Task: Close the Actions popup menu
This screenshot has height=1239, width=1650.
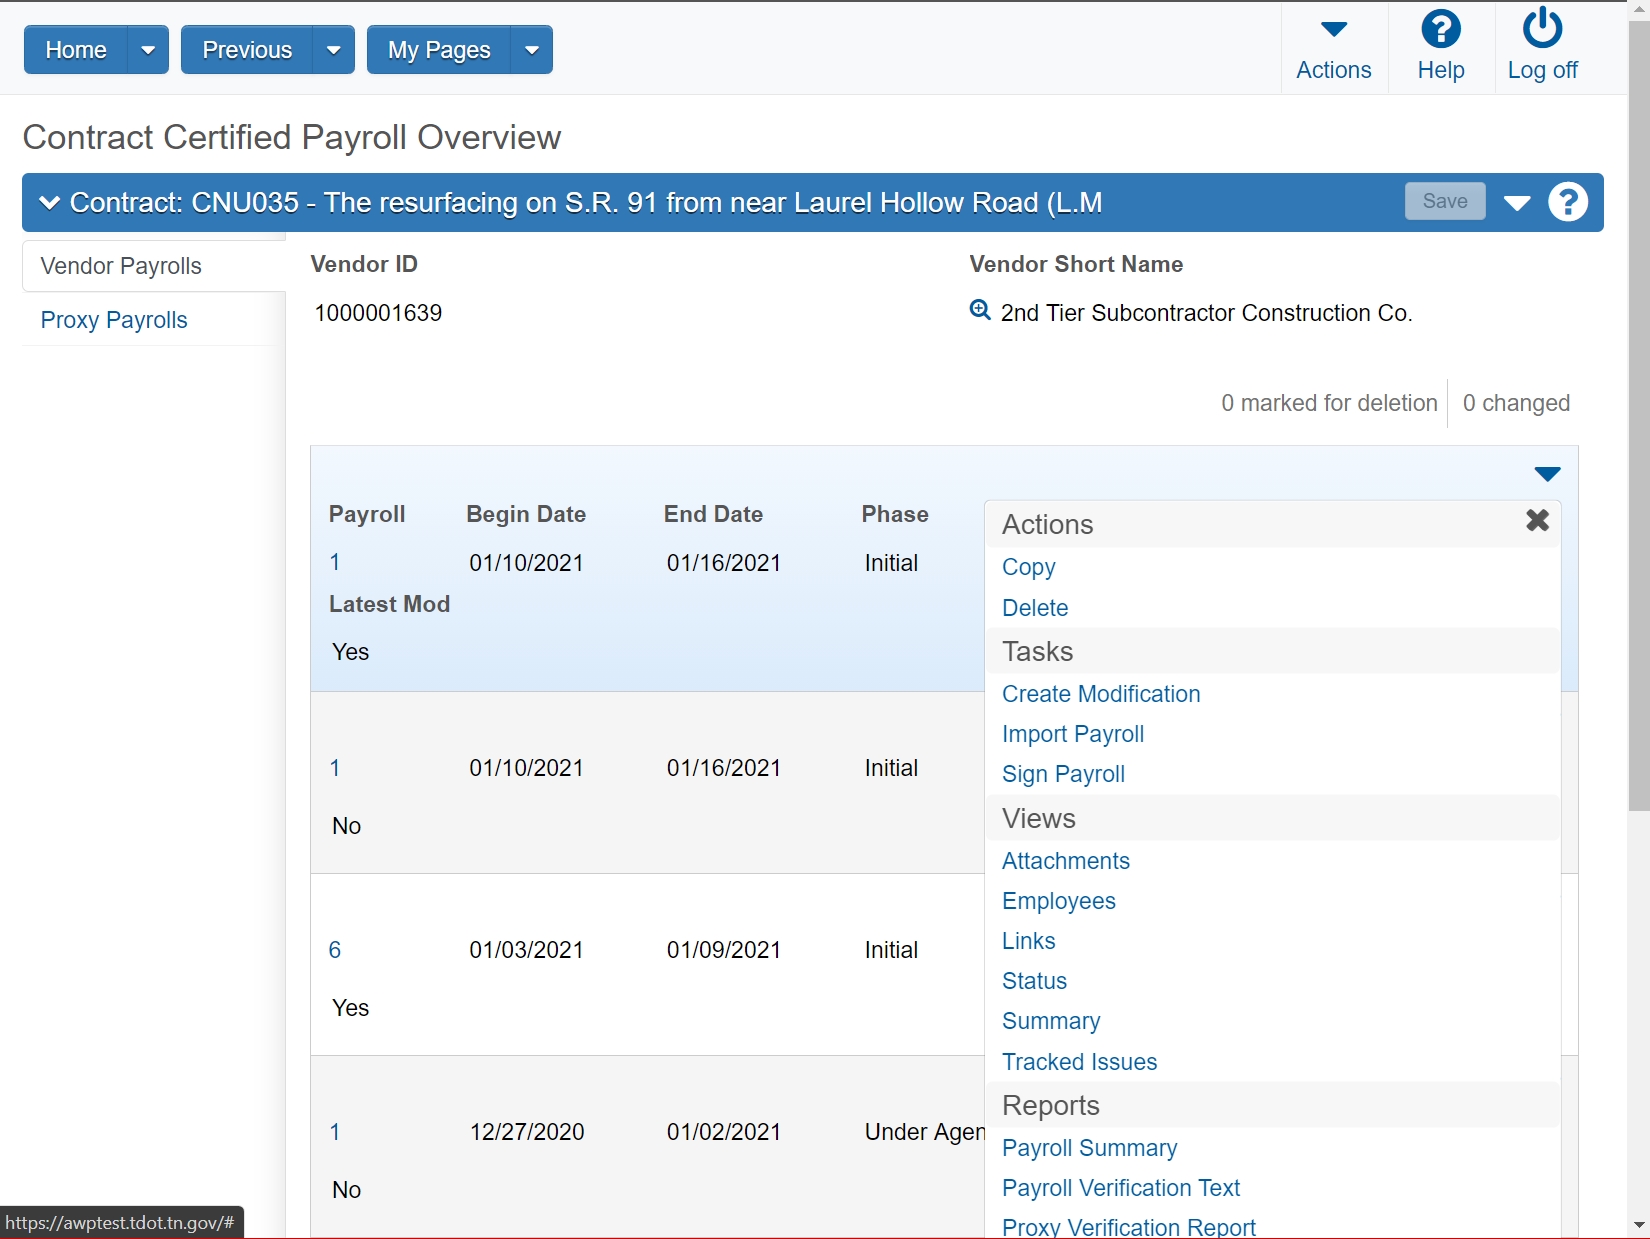Action: tap(1537, 520)
